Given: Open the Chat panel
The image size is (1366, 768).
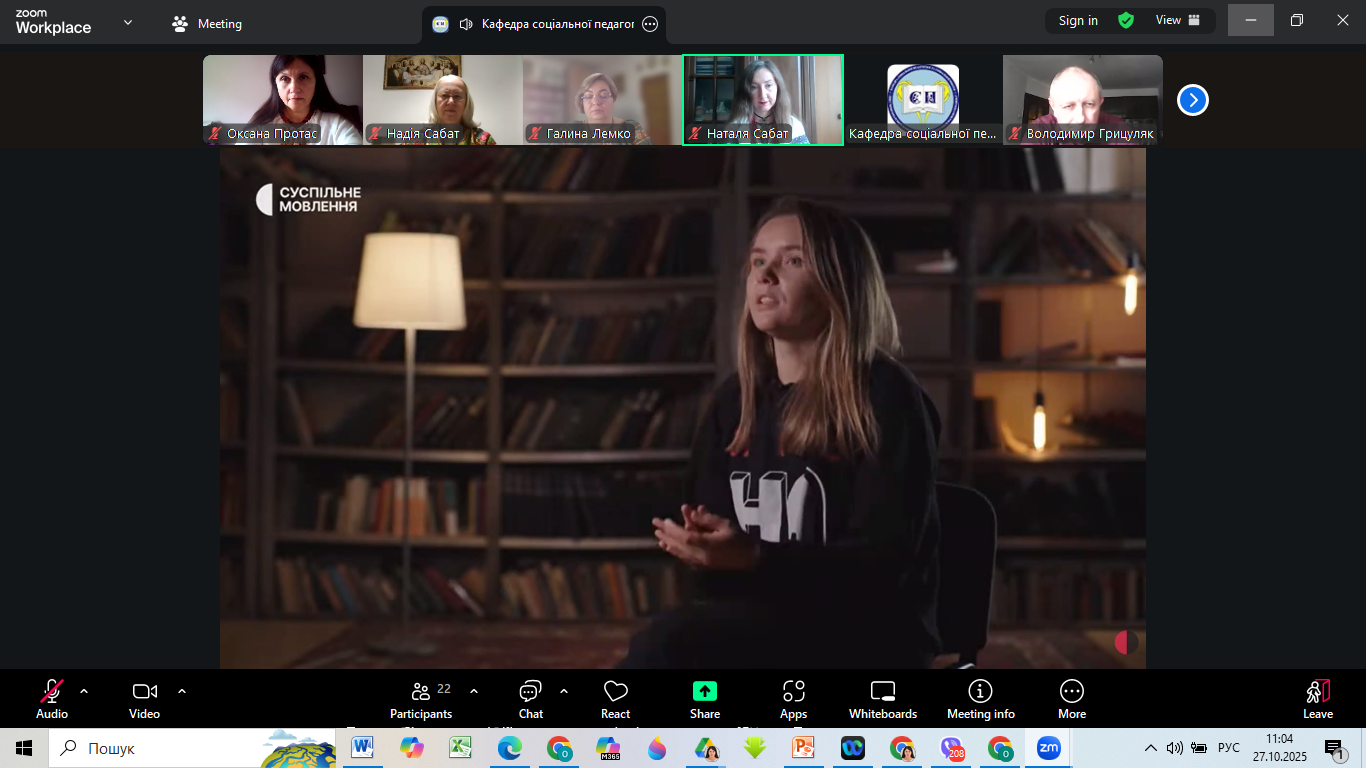Looking at the screenshot, I should (x=530, y=699).
